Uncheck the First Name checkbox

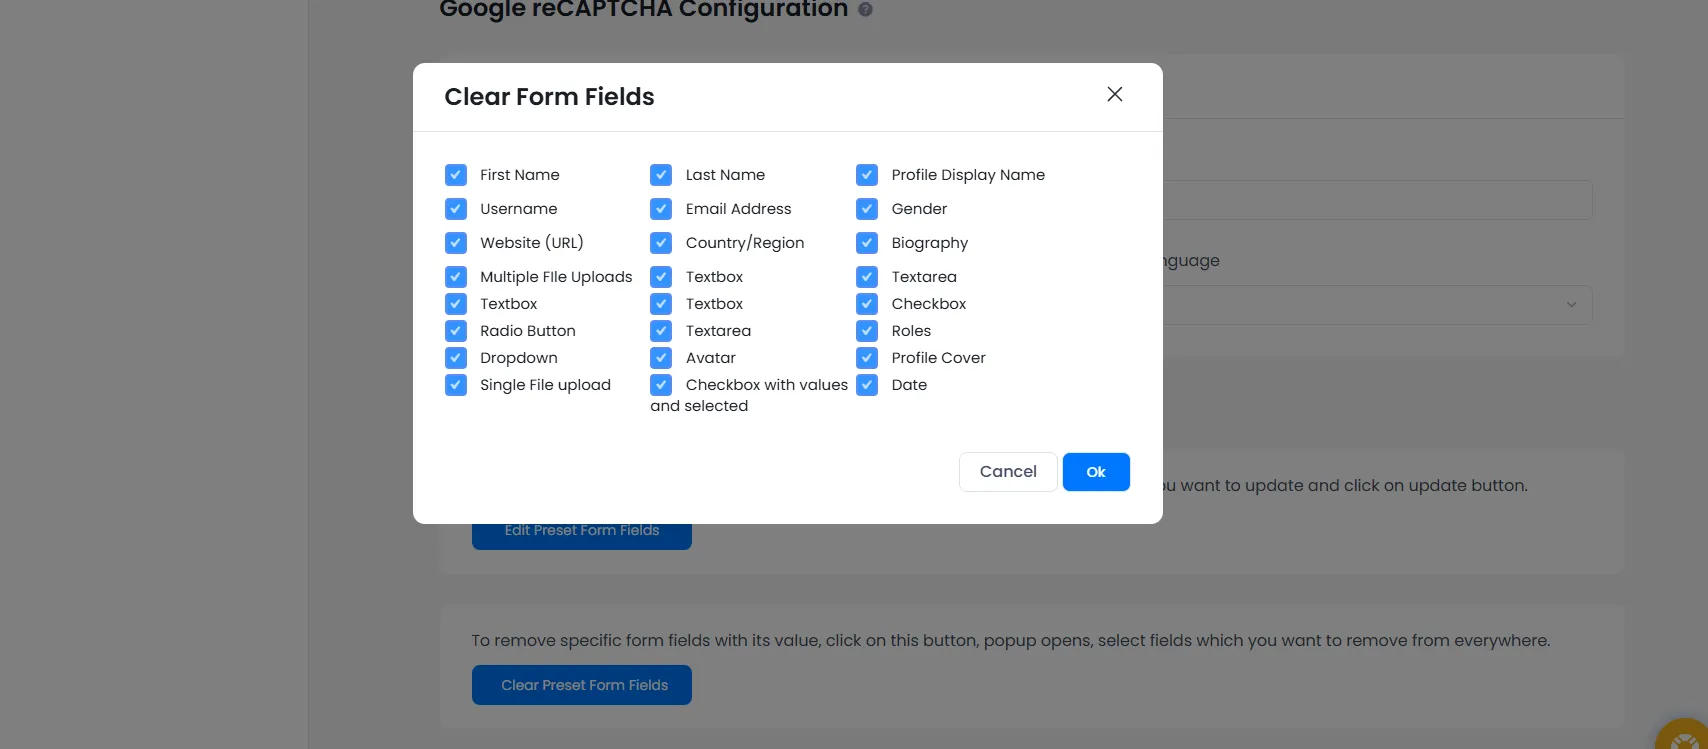coord(456,175)
